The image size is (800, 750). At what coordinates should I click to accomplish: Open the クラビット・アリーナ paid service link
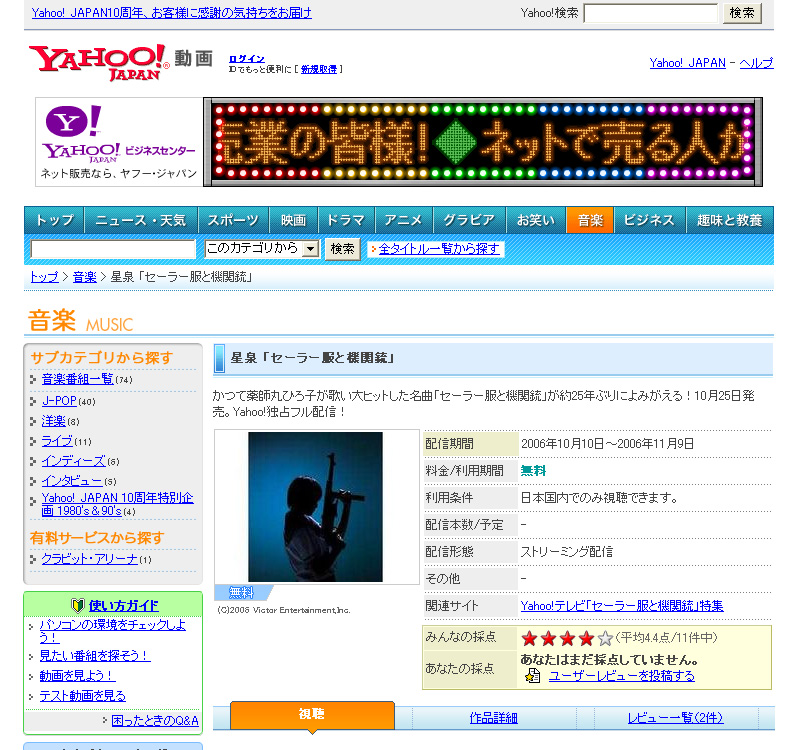pos(90,559)
